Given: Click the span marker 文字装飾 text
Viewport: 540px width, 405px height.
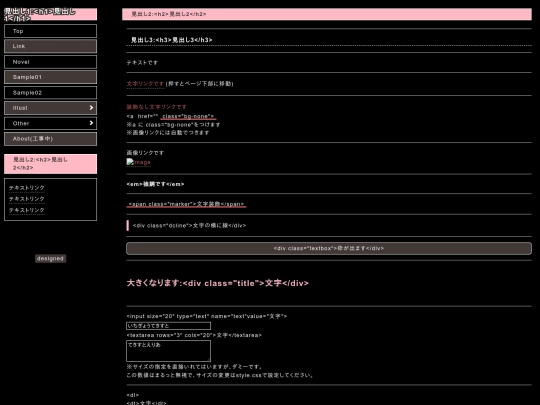Looking at the screenshot, I should (186, 204).
